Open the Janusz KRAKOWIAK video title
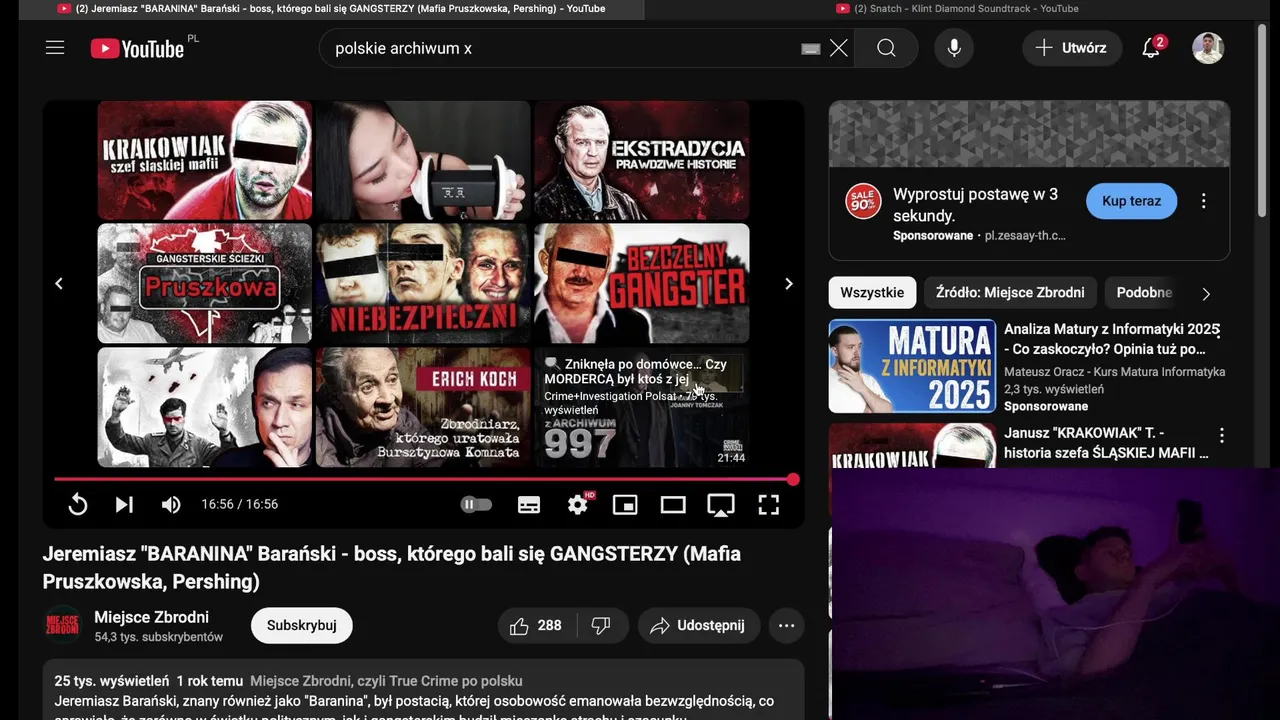 [x=1106, y=443]
